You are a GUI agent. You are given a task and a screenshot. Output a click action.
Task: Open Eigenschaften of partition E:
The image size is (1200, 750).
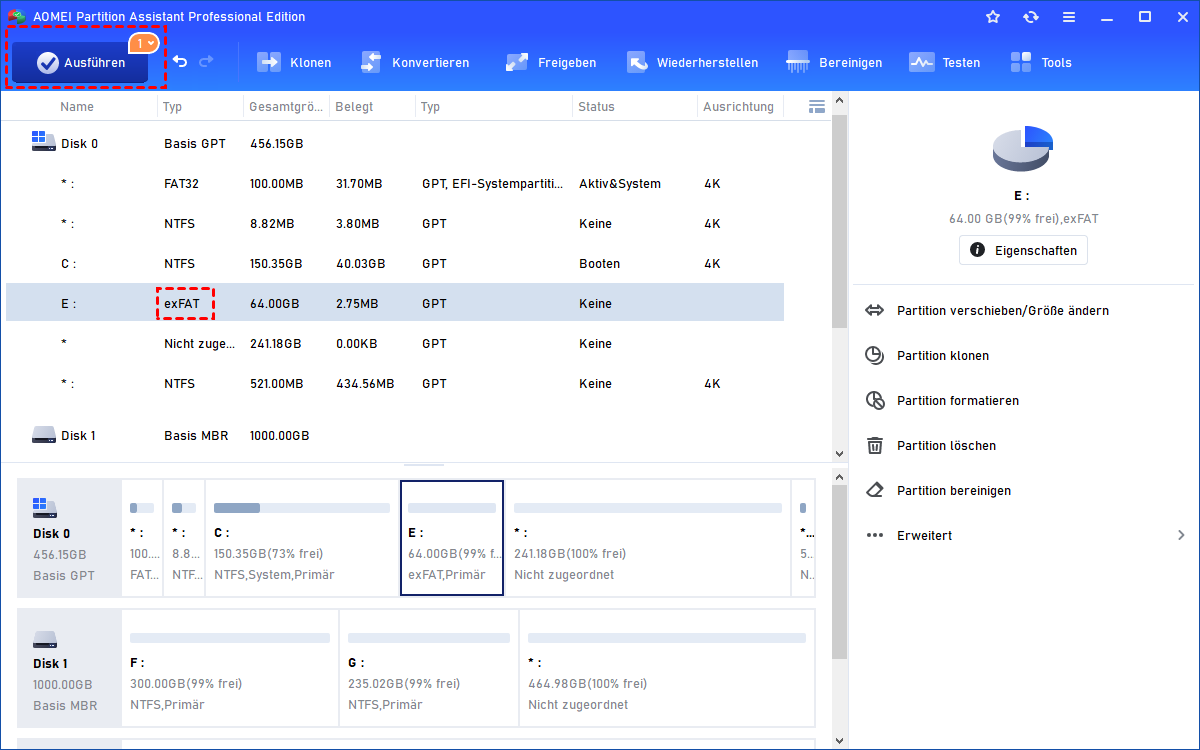tap(1023, 250)
